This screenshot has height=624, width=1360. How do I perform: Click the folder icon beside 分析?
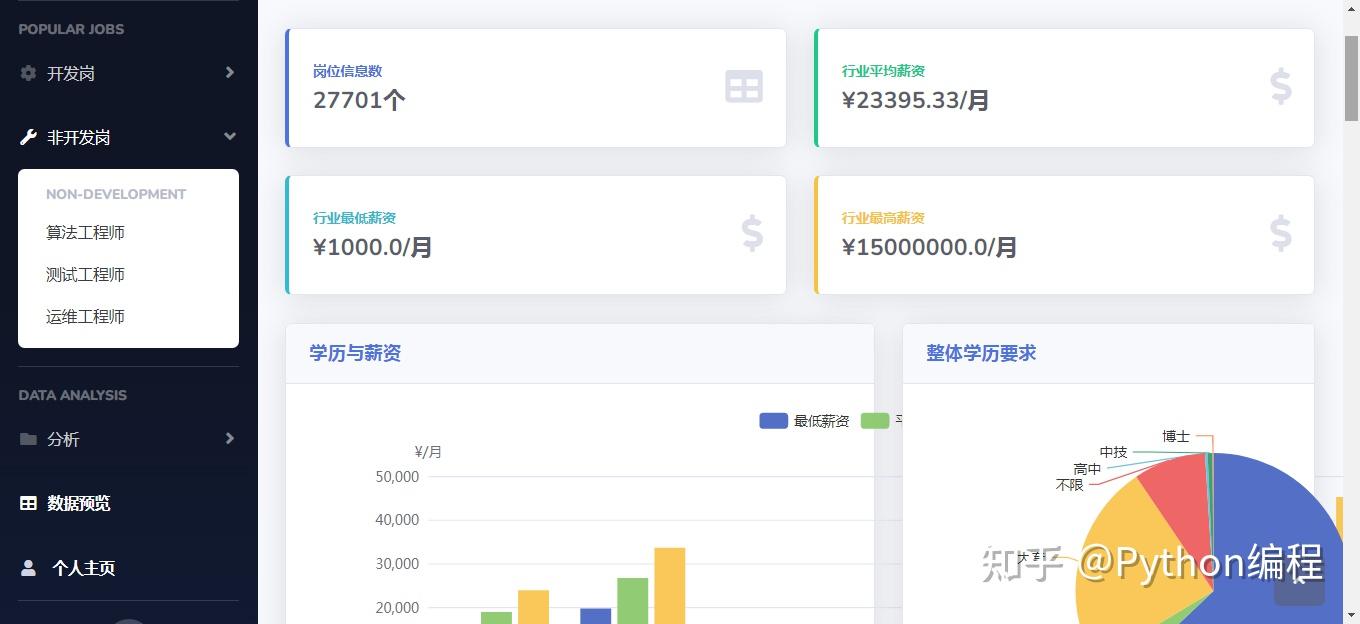point(28,439)
